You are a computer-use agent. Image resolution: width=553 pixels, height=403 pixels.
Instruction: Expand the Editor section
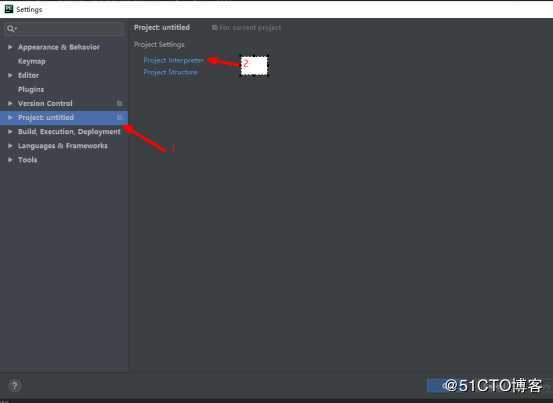point(10,75)
